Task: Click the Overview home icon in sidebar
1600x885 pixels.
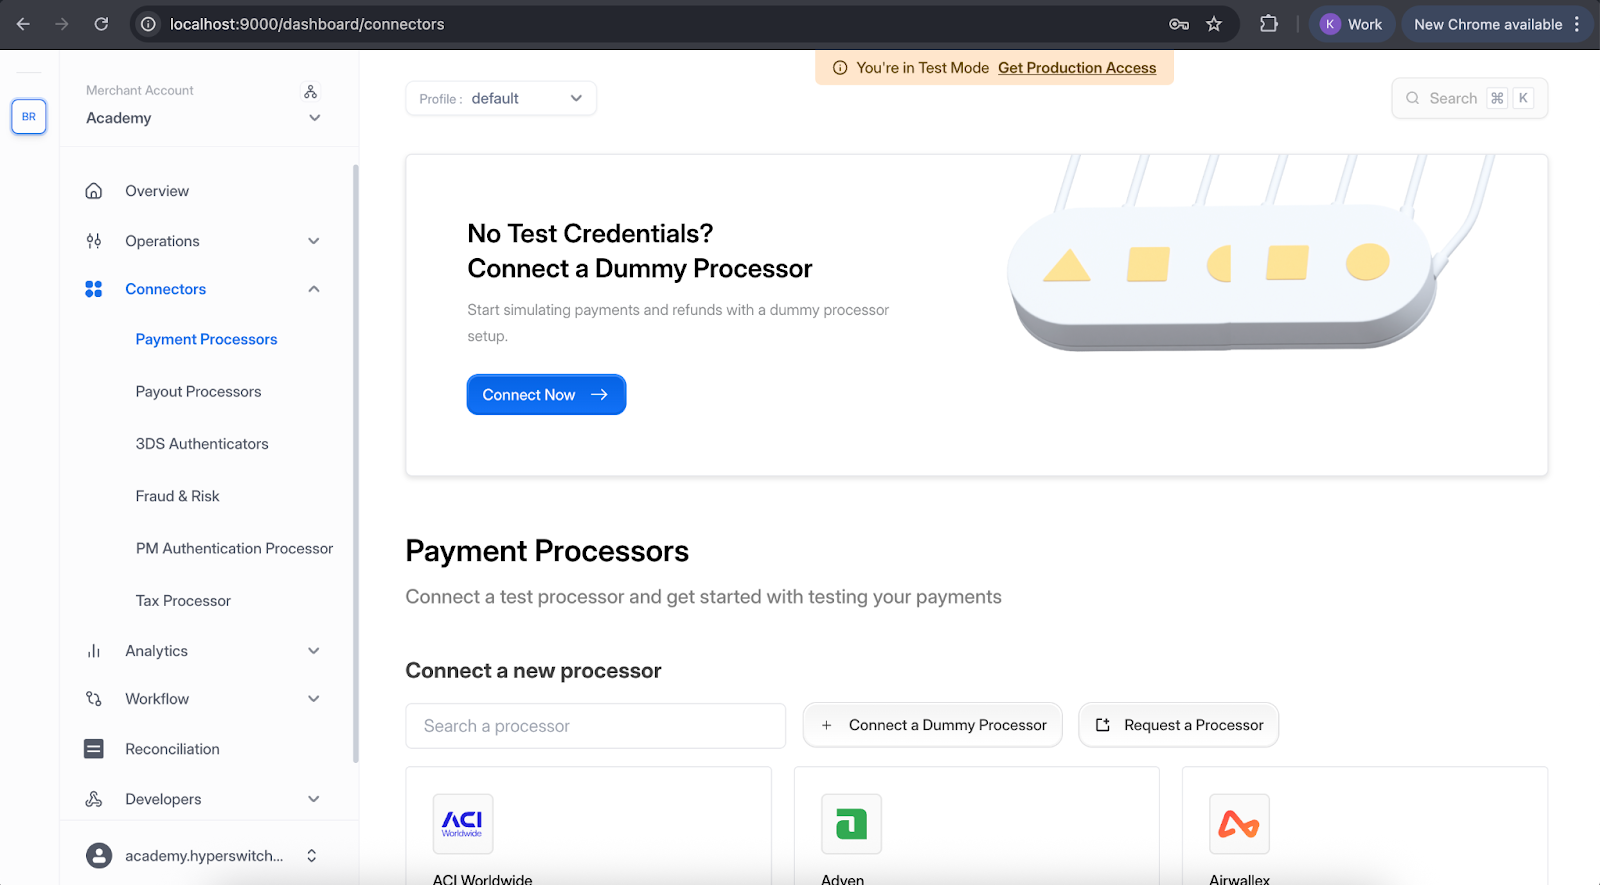Action: (x=94, y=191)
